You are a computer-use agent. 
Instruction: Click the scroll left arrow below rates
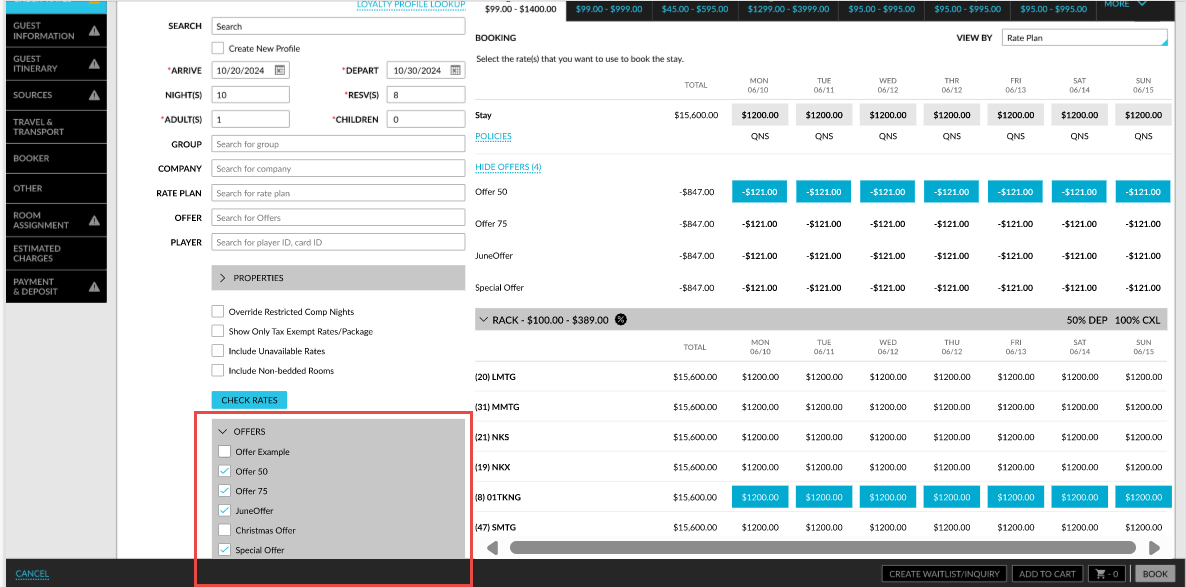tap(492, 548)
